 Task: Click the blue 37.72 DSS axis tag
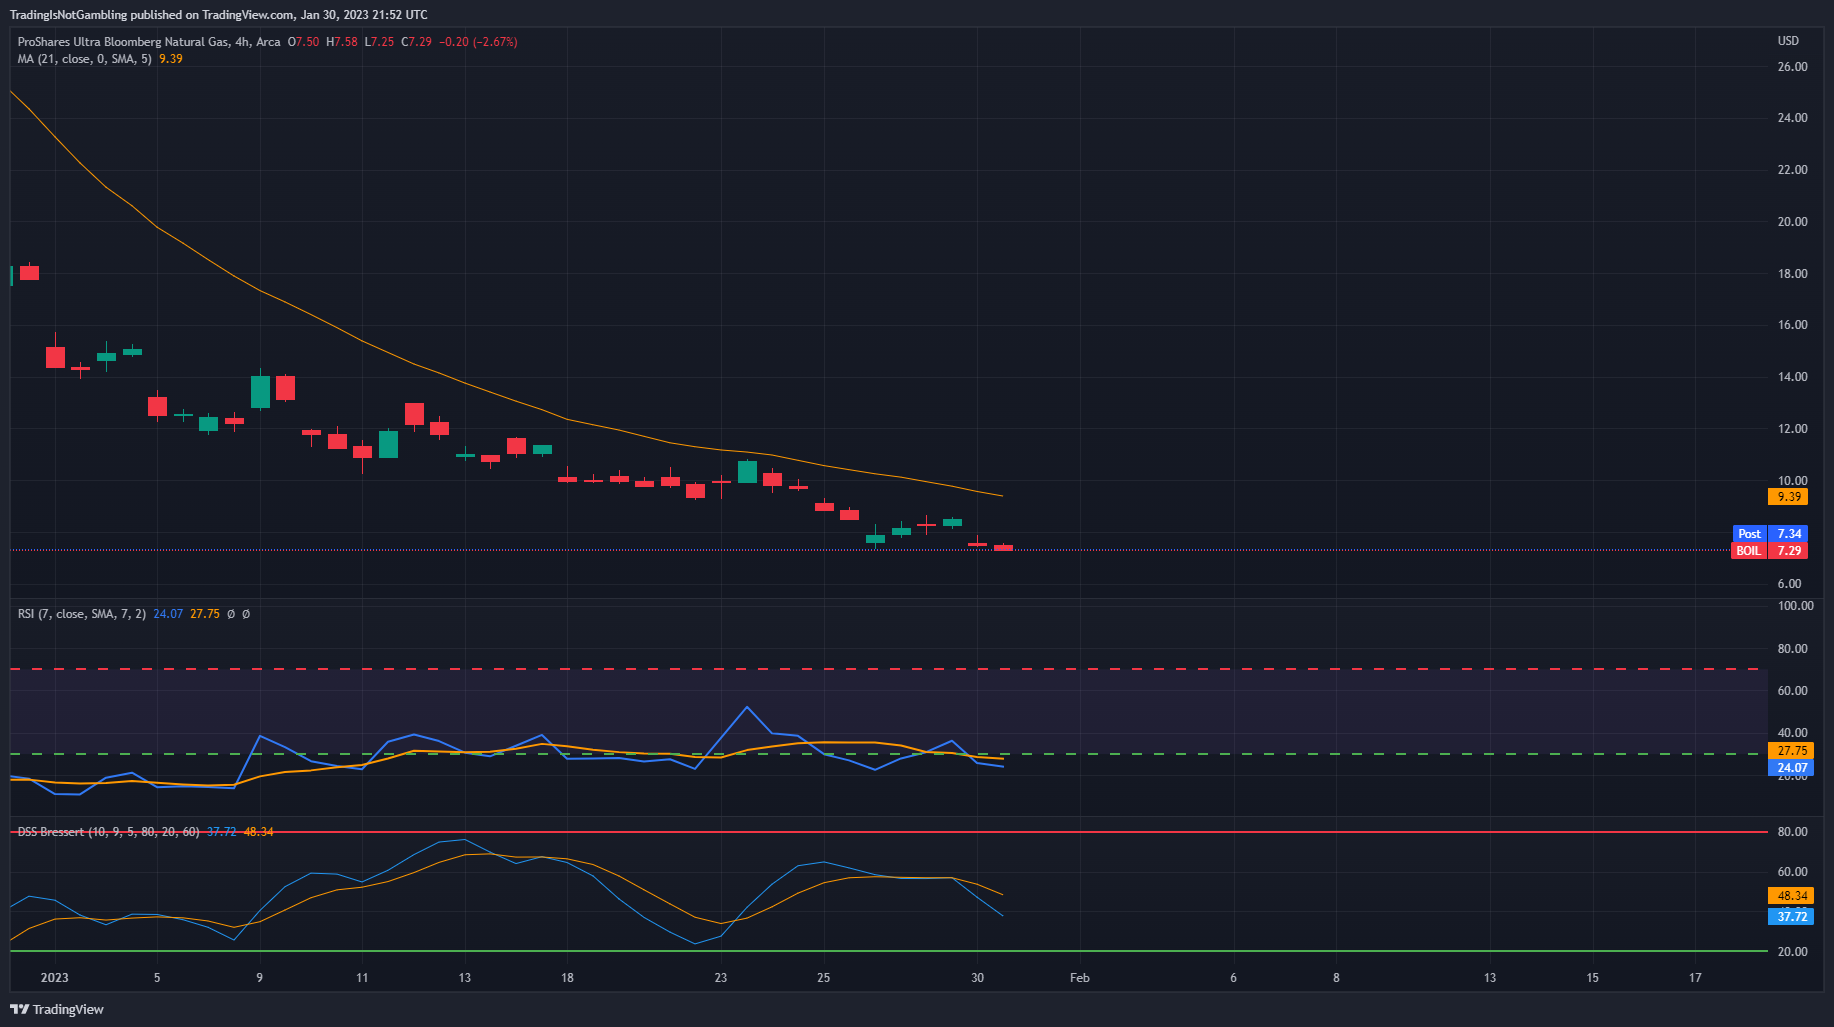[1790, 917]
